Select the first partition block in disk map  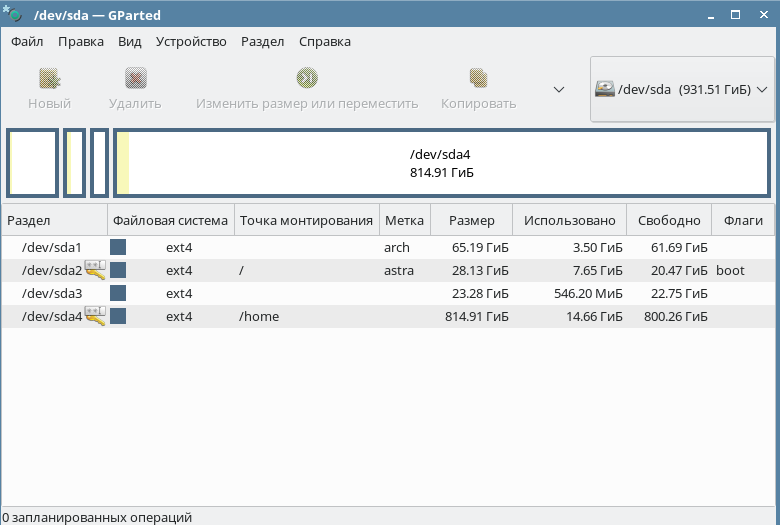pos(33,163)
